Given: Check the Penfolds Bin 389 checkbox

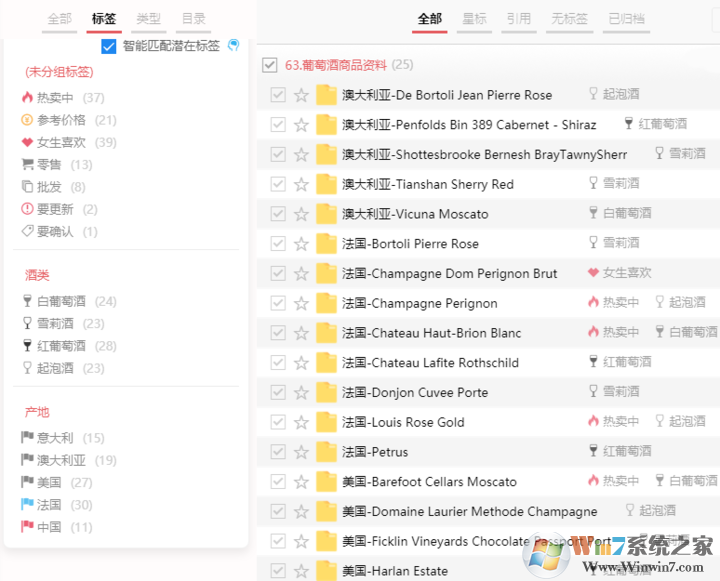Looking at the screenshot, I should [x=278, y=125].
